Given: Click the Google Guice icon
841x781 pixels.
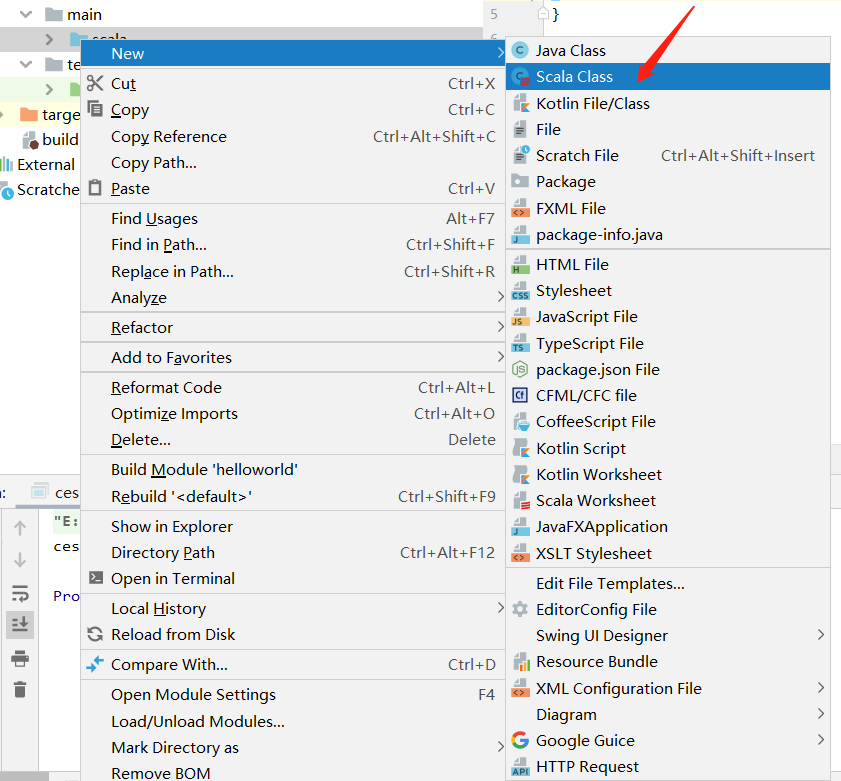Looking at the screenshot, I should coord(520,740).
